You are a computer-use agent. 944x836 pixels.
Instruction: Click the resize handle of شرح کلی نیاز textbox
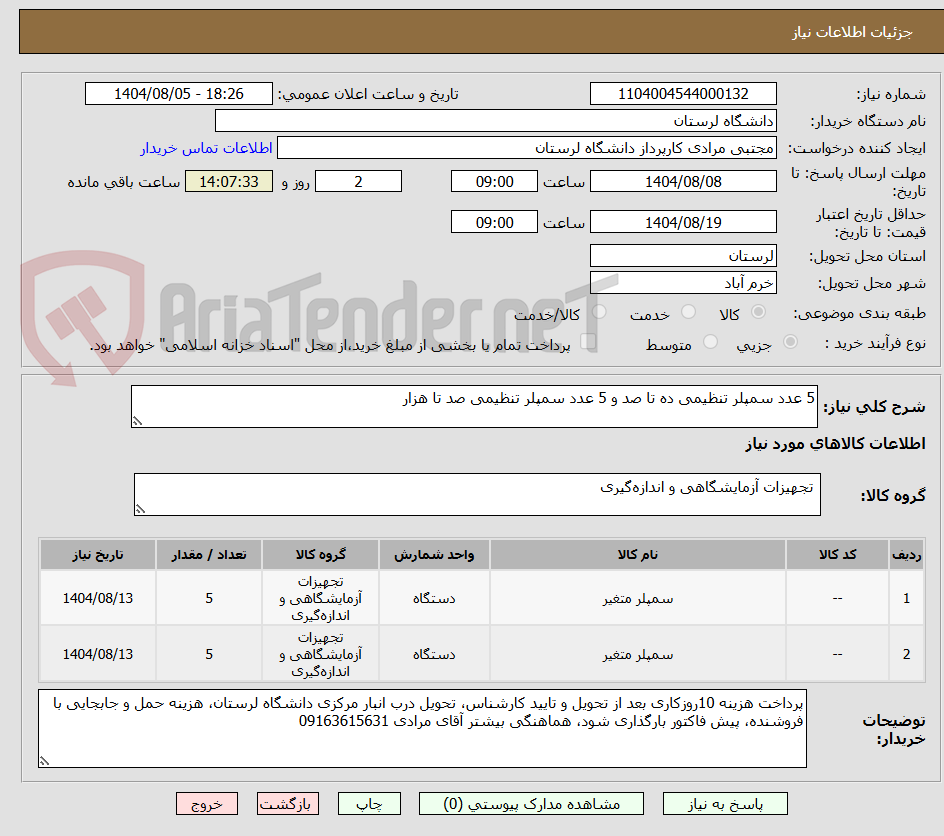point(140,418)
